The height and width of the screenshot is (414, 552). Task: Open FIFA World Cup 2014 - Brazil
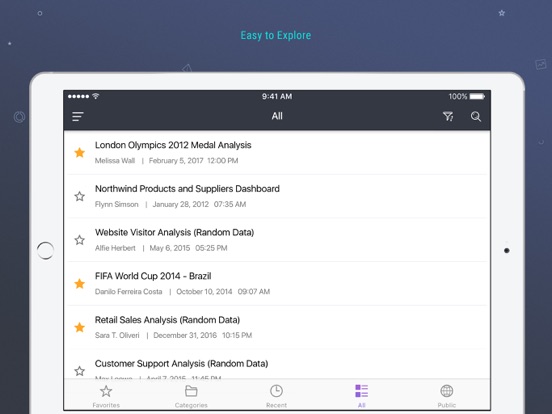coord(277,283)
